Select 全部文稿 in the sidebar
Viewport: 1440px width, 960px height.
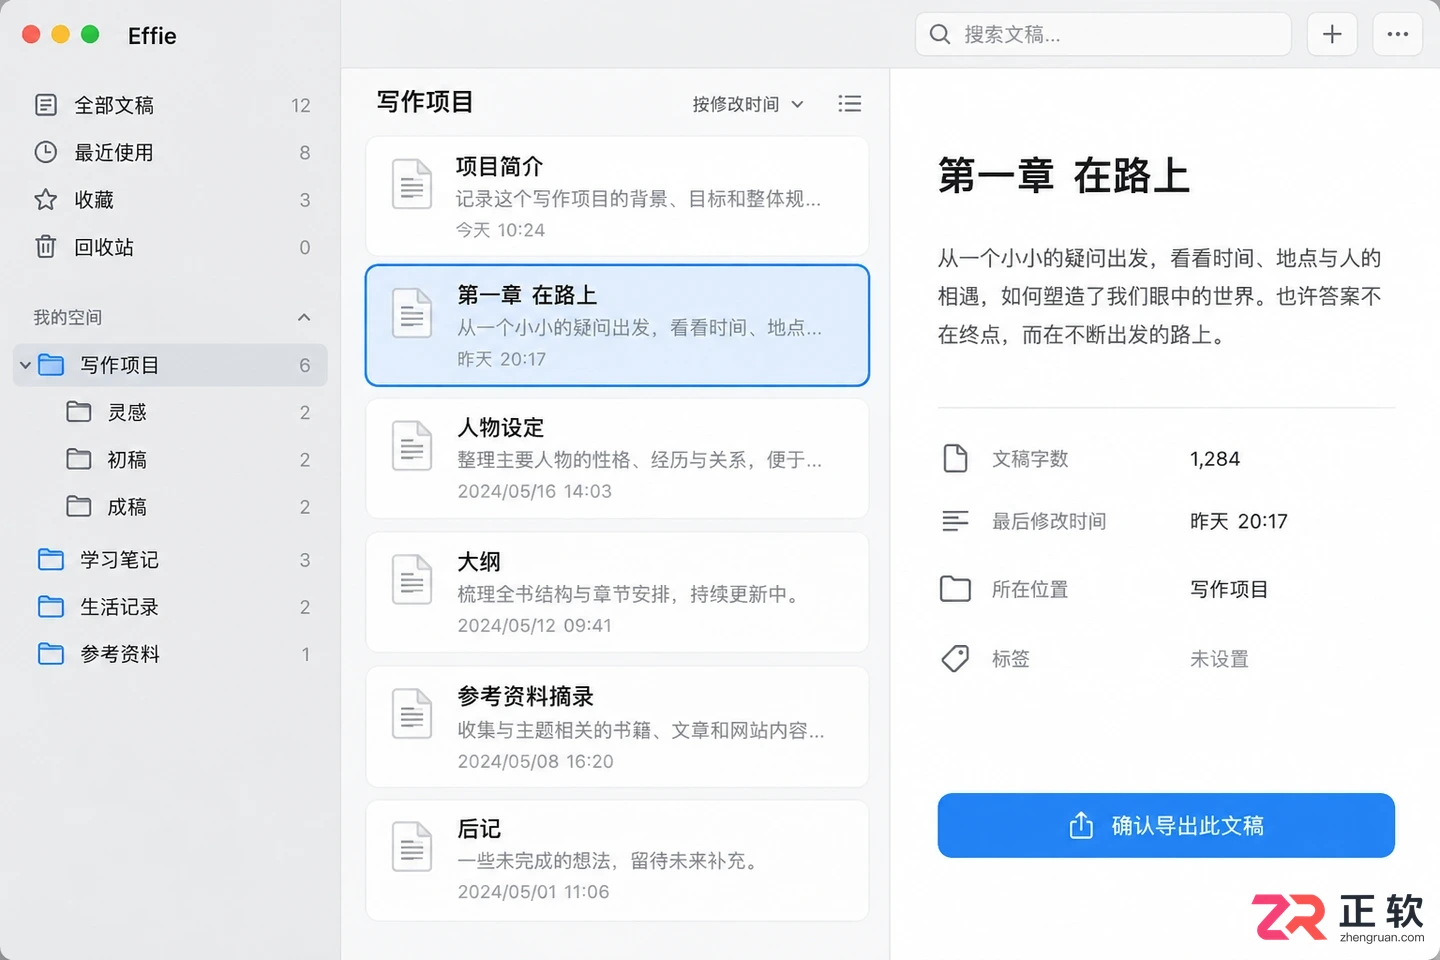click(x=172, y=105)
